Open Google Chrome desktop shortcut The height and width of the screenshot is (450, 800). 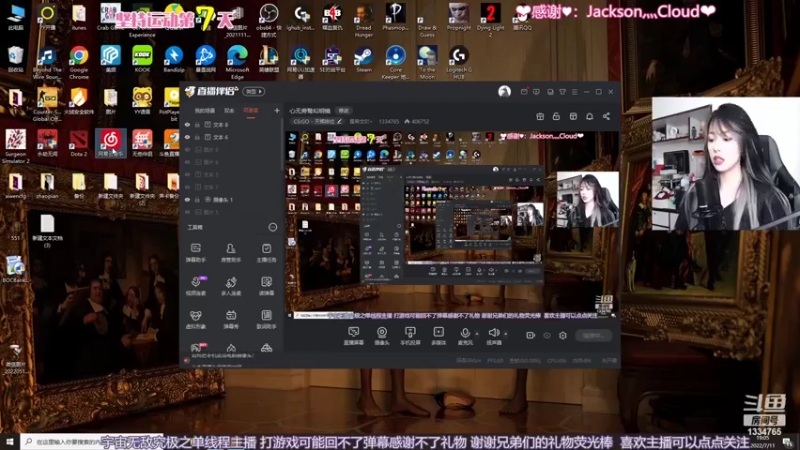click(79, 62)
